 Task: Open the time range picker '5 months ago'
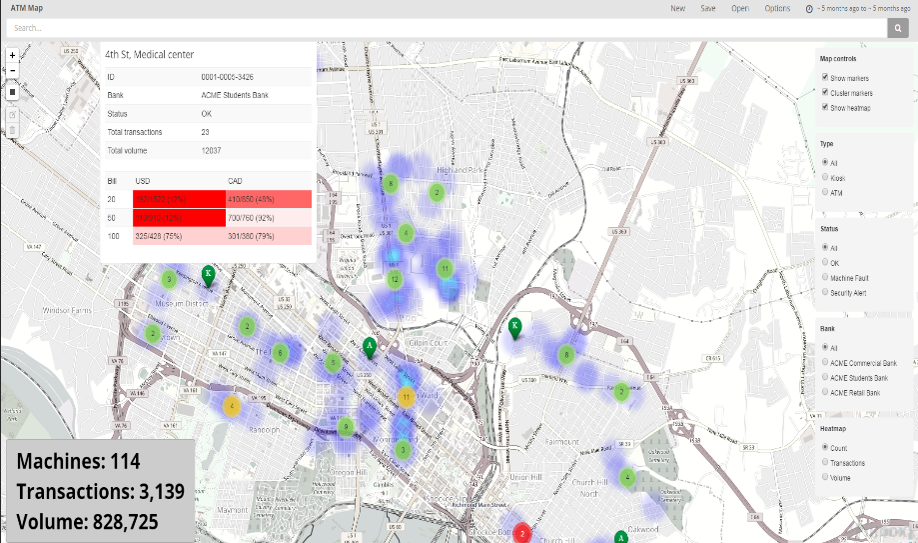tap(858, 8)
